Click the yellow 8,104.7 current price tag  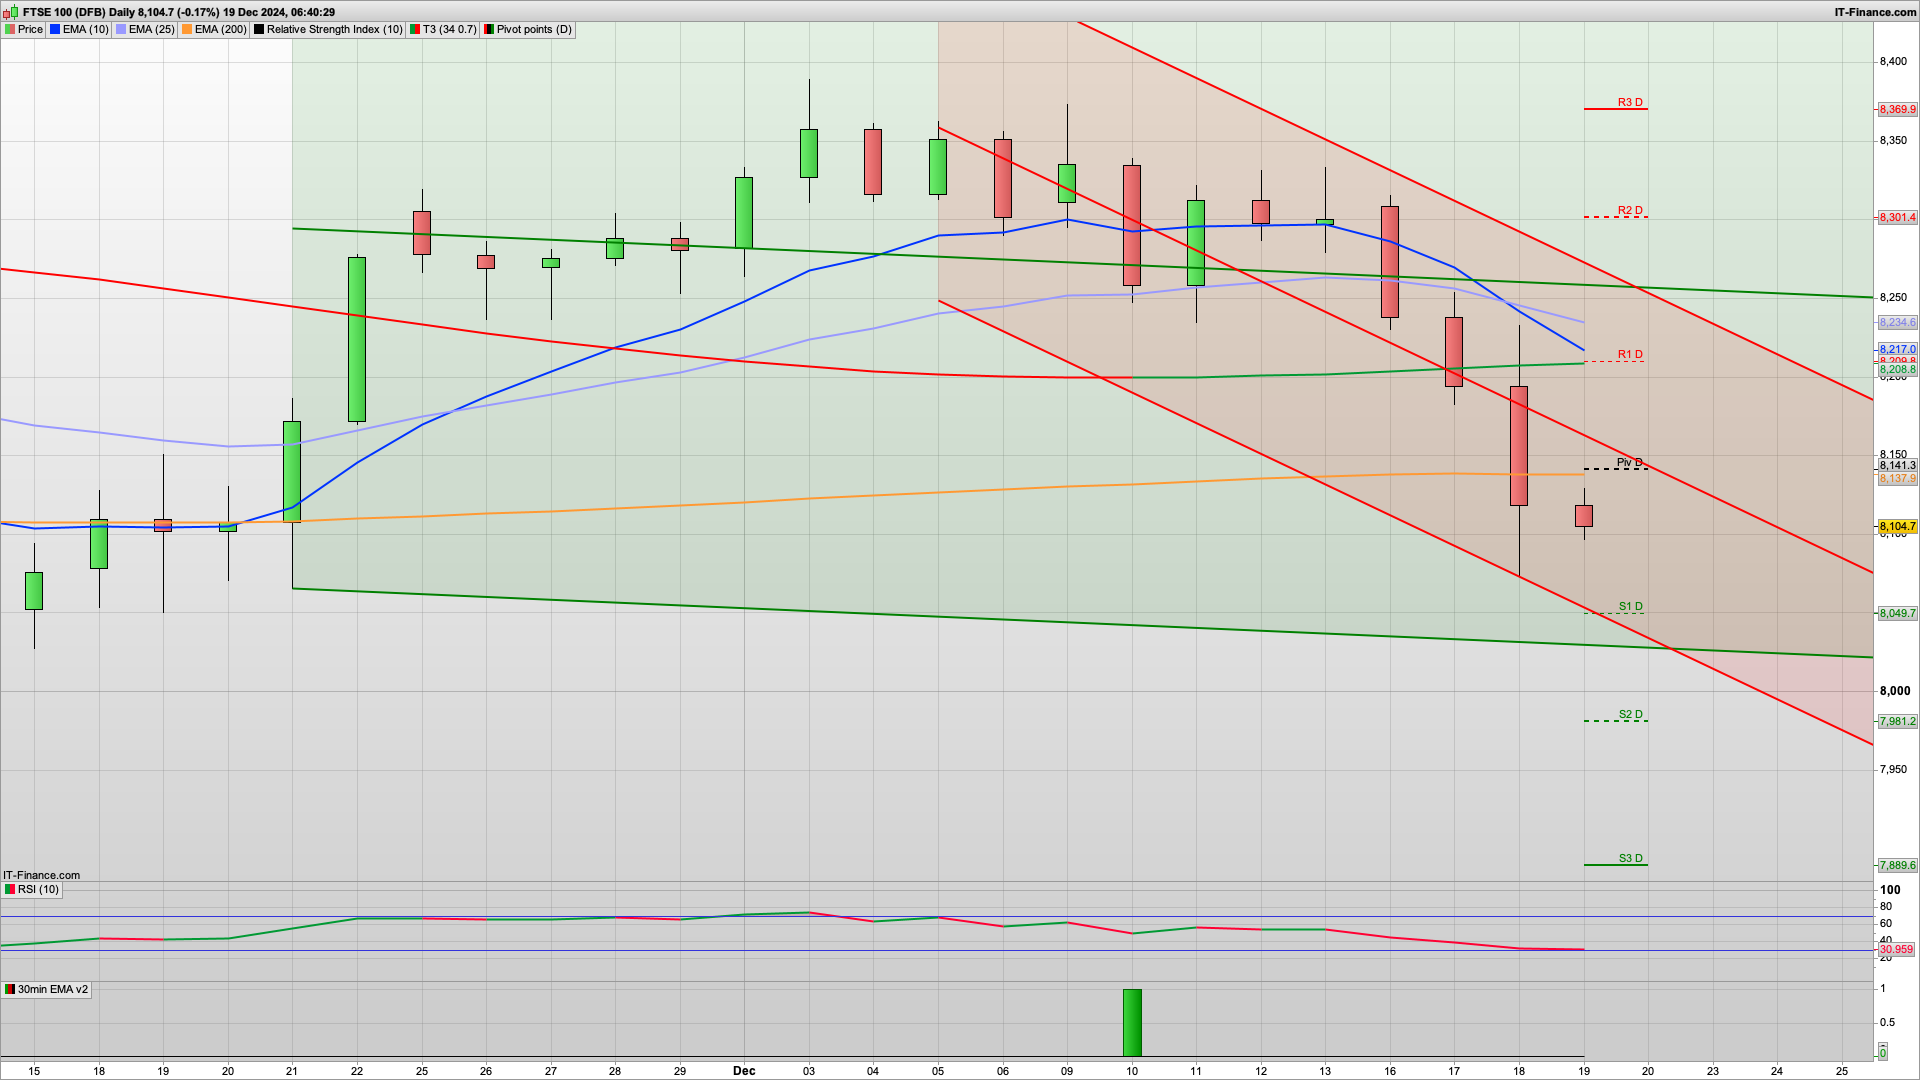point(1897,527)
